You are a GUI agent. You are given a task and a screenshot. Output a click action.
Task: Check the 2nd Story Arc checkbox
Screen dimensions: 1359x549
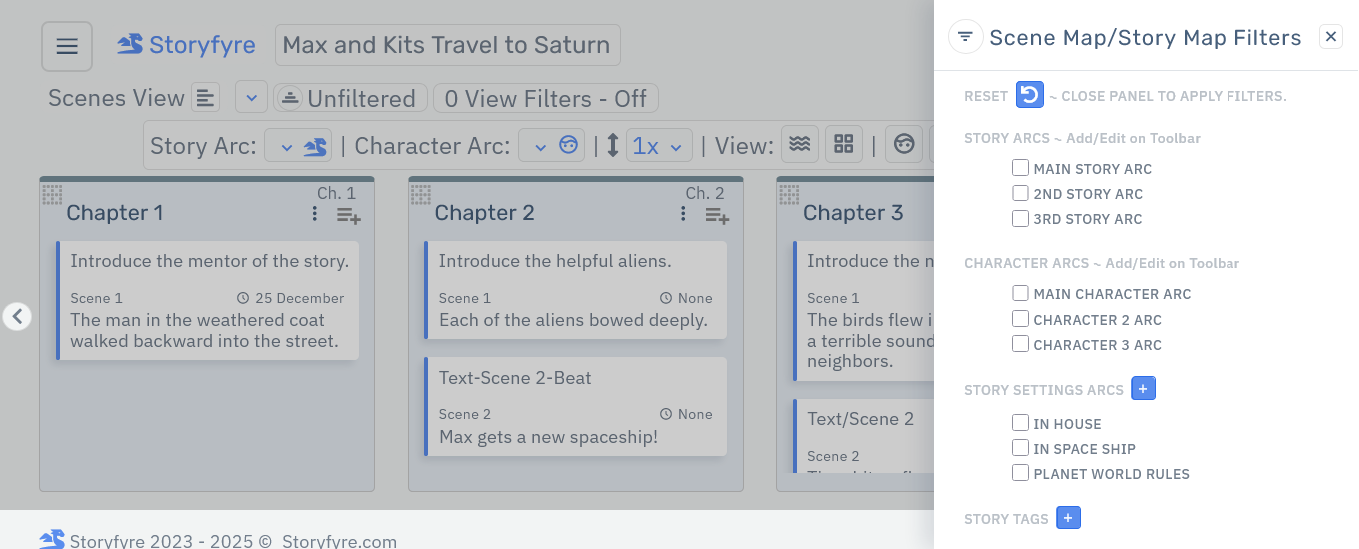pos(1020,193)
